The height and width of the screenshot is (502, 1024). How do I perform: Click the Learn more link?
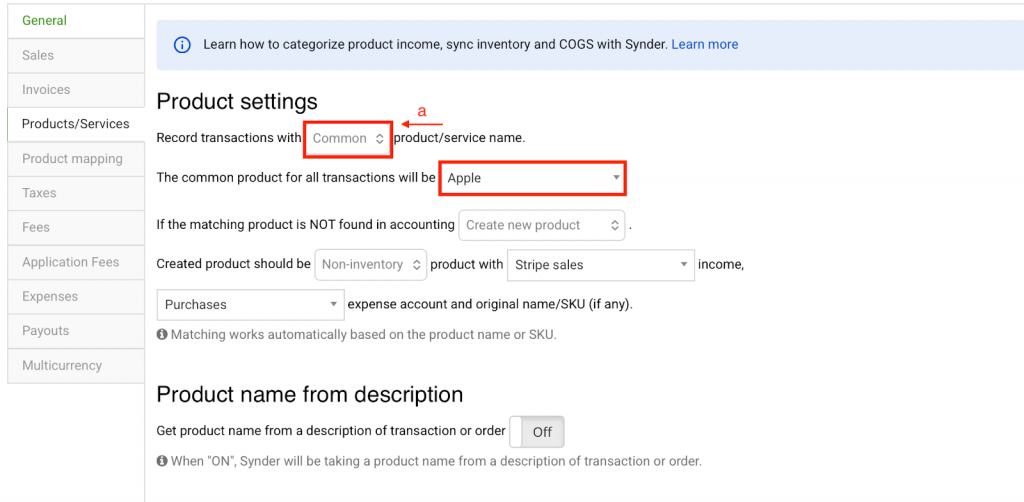tap(704, 45)
